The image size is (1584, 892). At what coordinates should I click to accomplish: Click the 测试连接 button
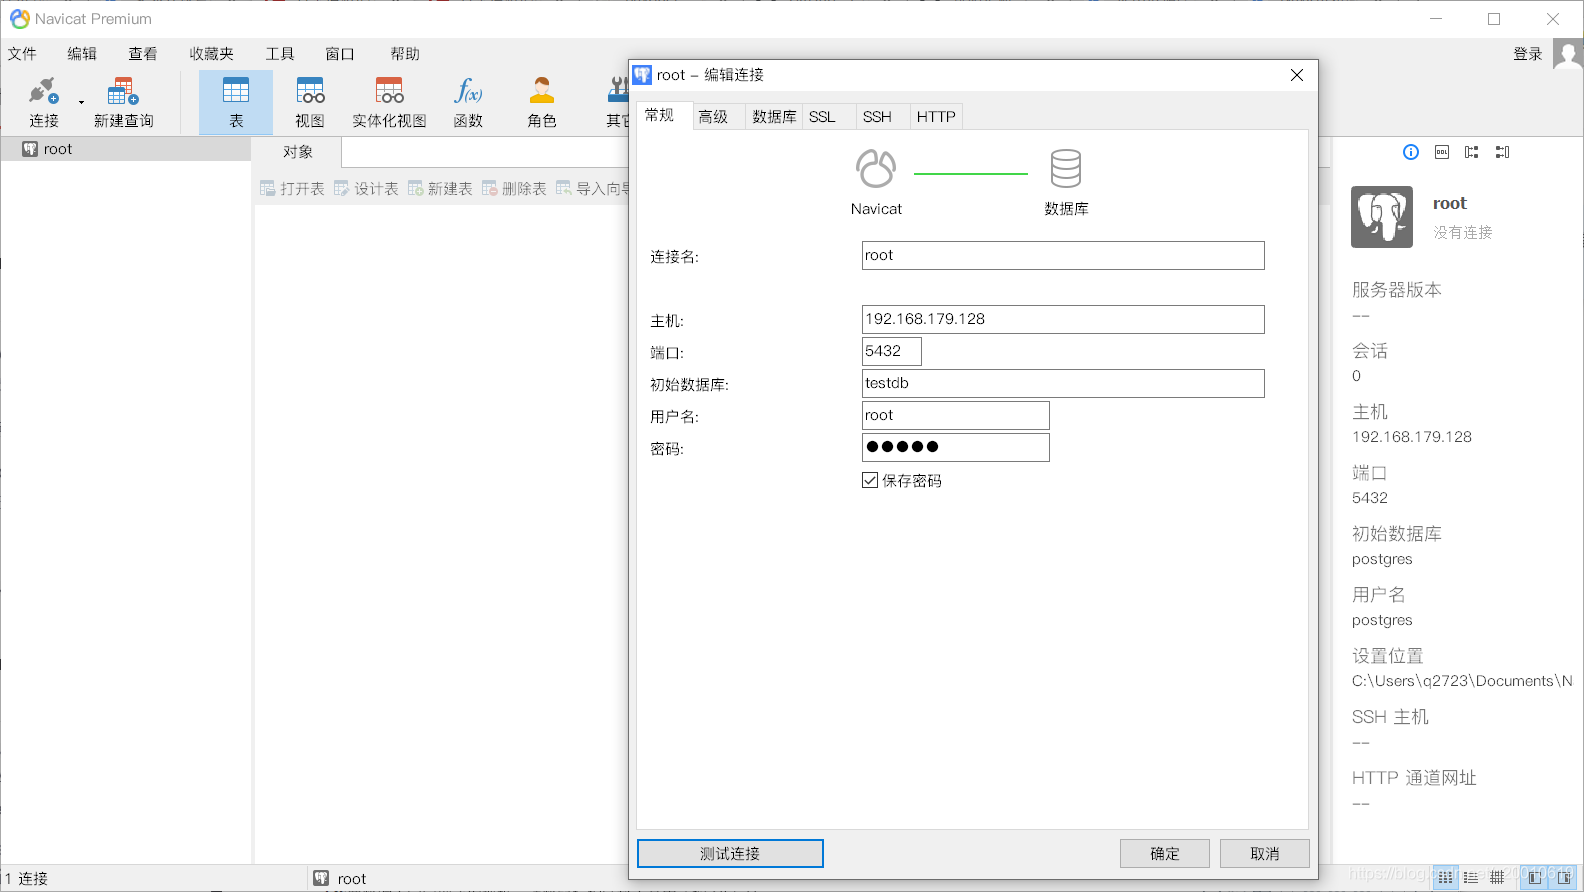click(730, 853)
